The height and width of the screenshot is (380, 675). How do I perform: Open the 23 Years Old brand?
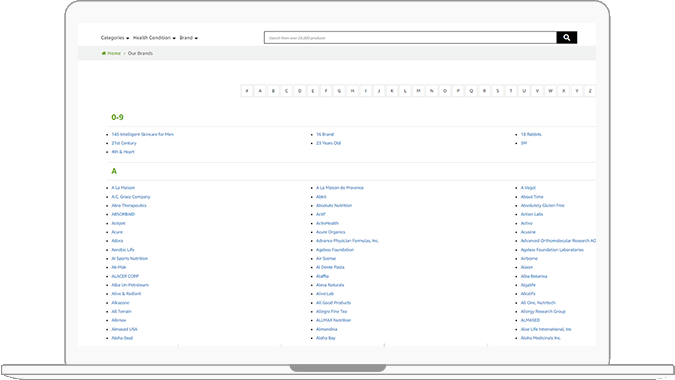click(x=328, y=143)
